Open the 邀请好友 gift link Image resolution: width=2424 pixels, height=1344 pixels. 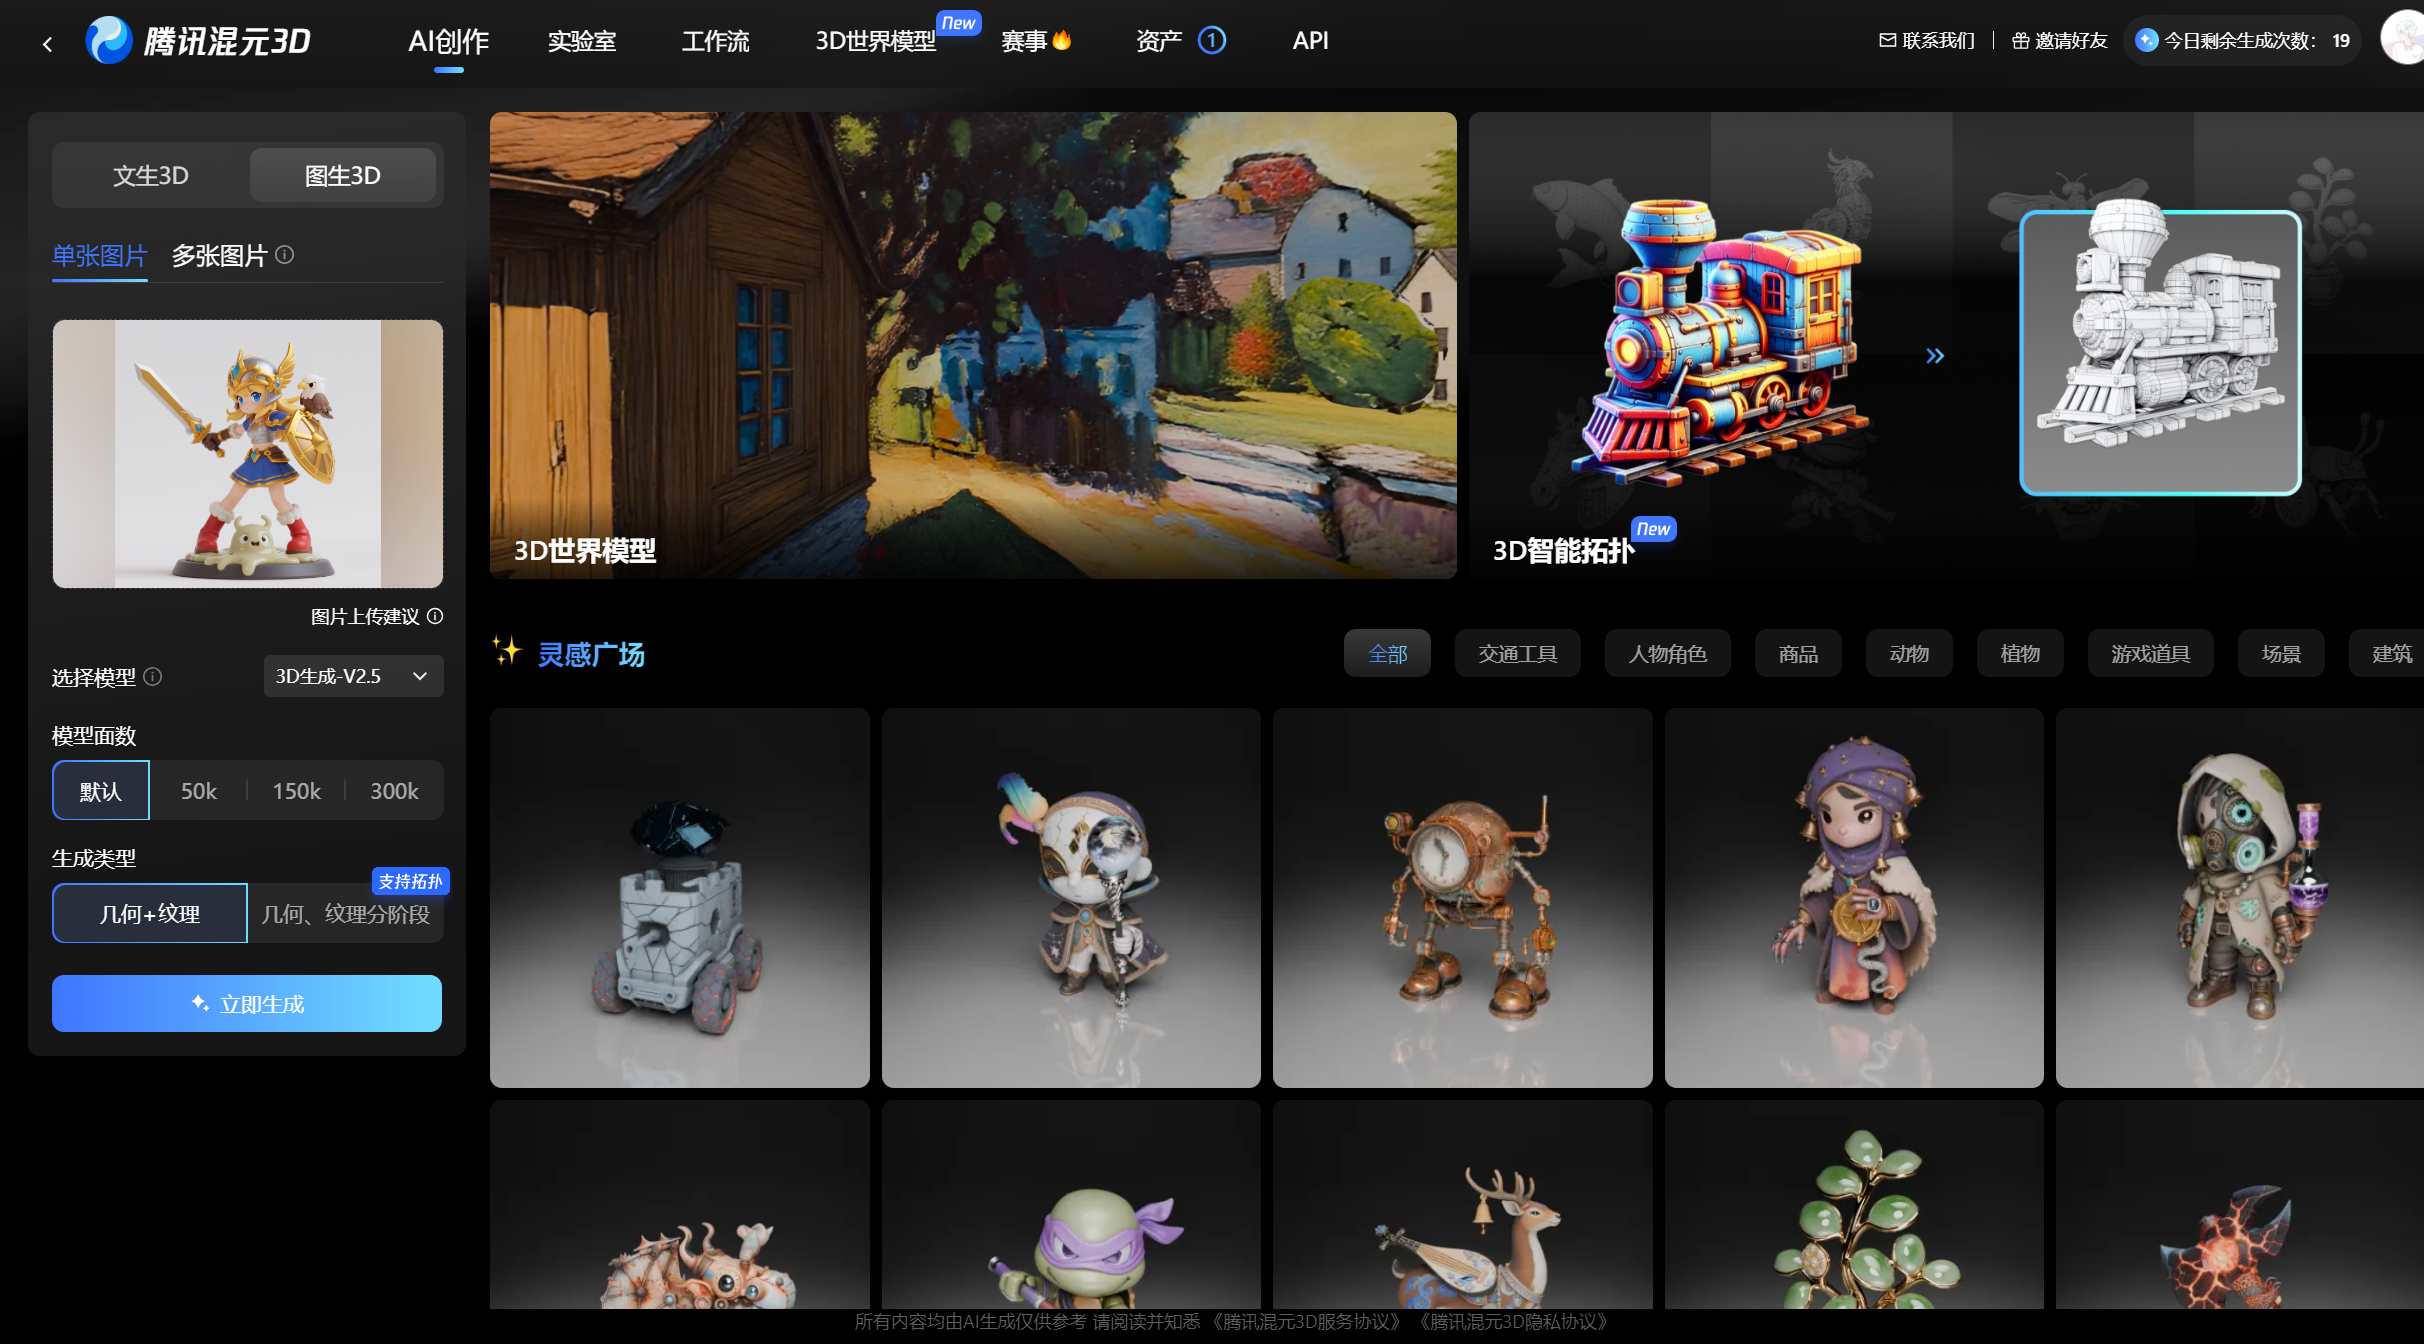pos(2059,40)
